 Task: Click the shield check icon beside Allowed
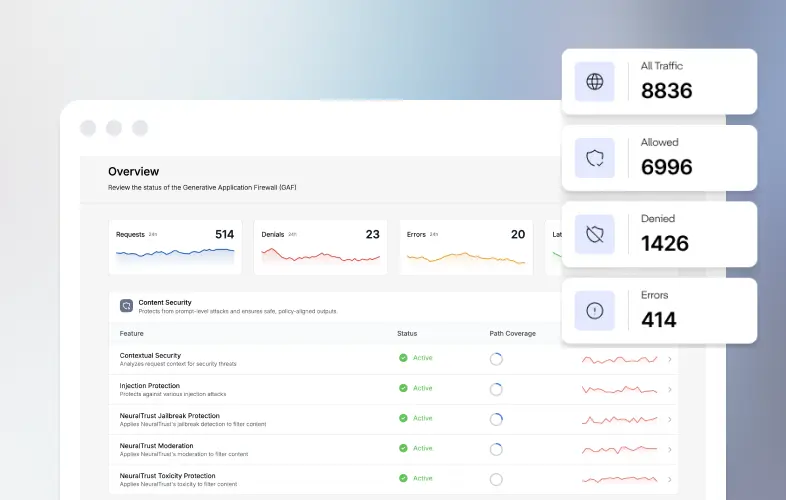click(595, 158)
